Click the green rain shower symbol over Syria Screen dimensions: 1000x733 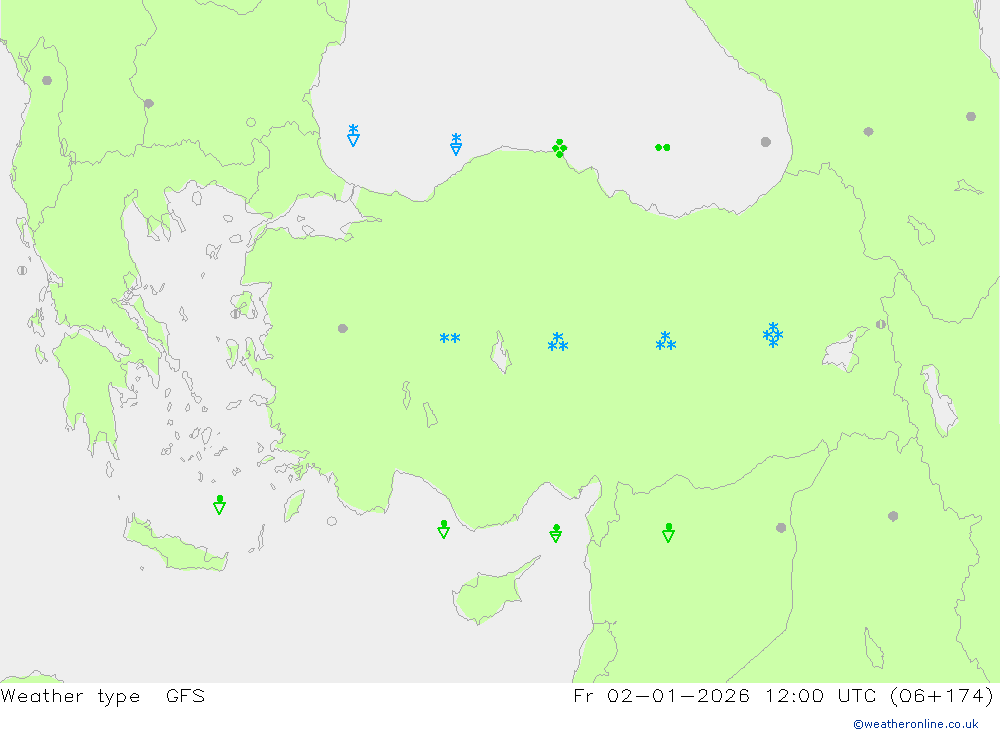pyautogui.click(x=668, y=533)
